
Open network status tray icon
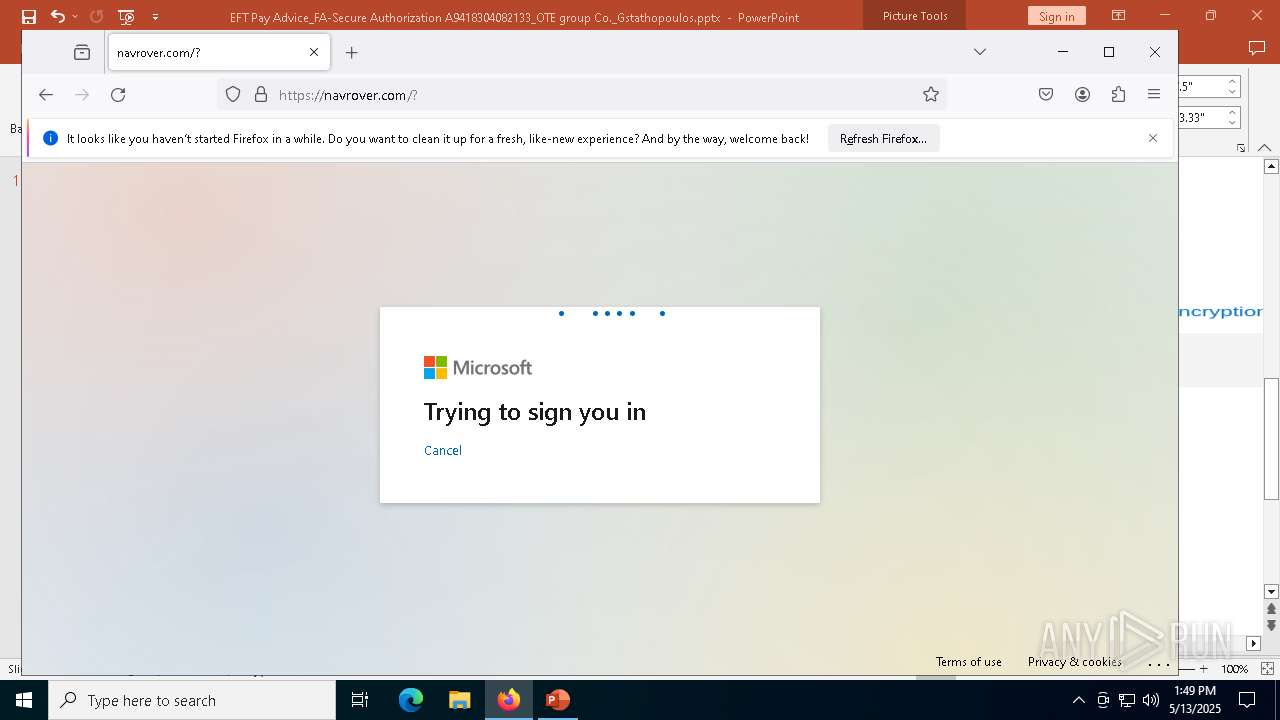point(1127,700)
